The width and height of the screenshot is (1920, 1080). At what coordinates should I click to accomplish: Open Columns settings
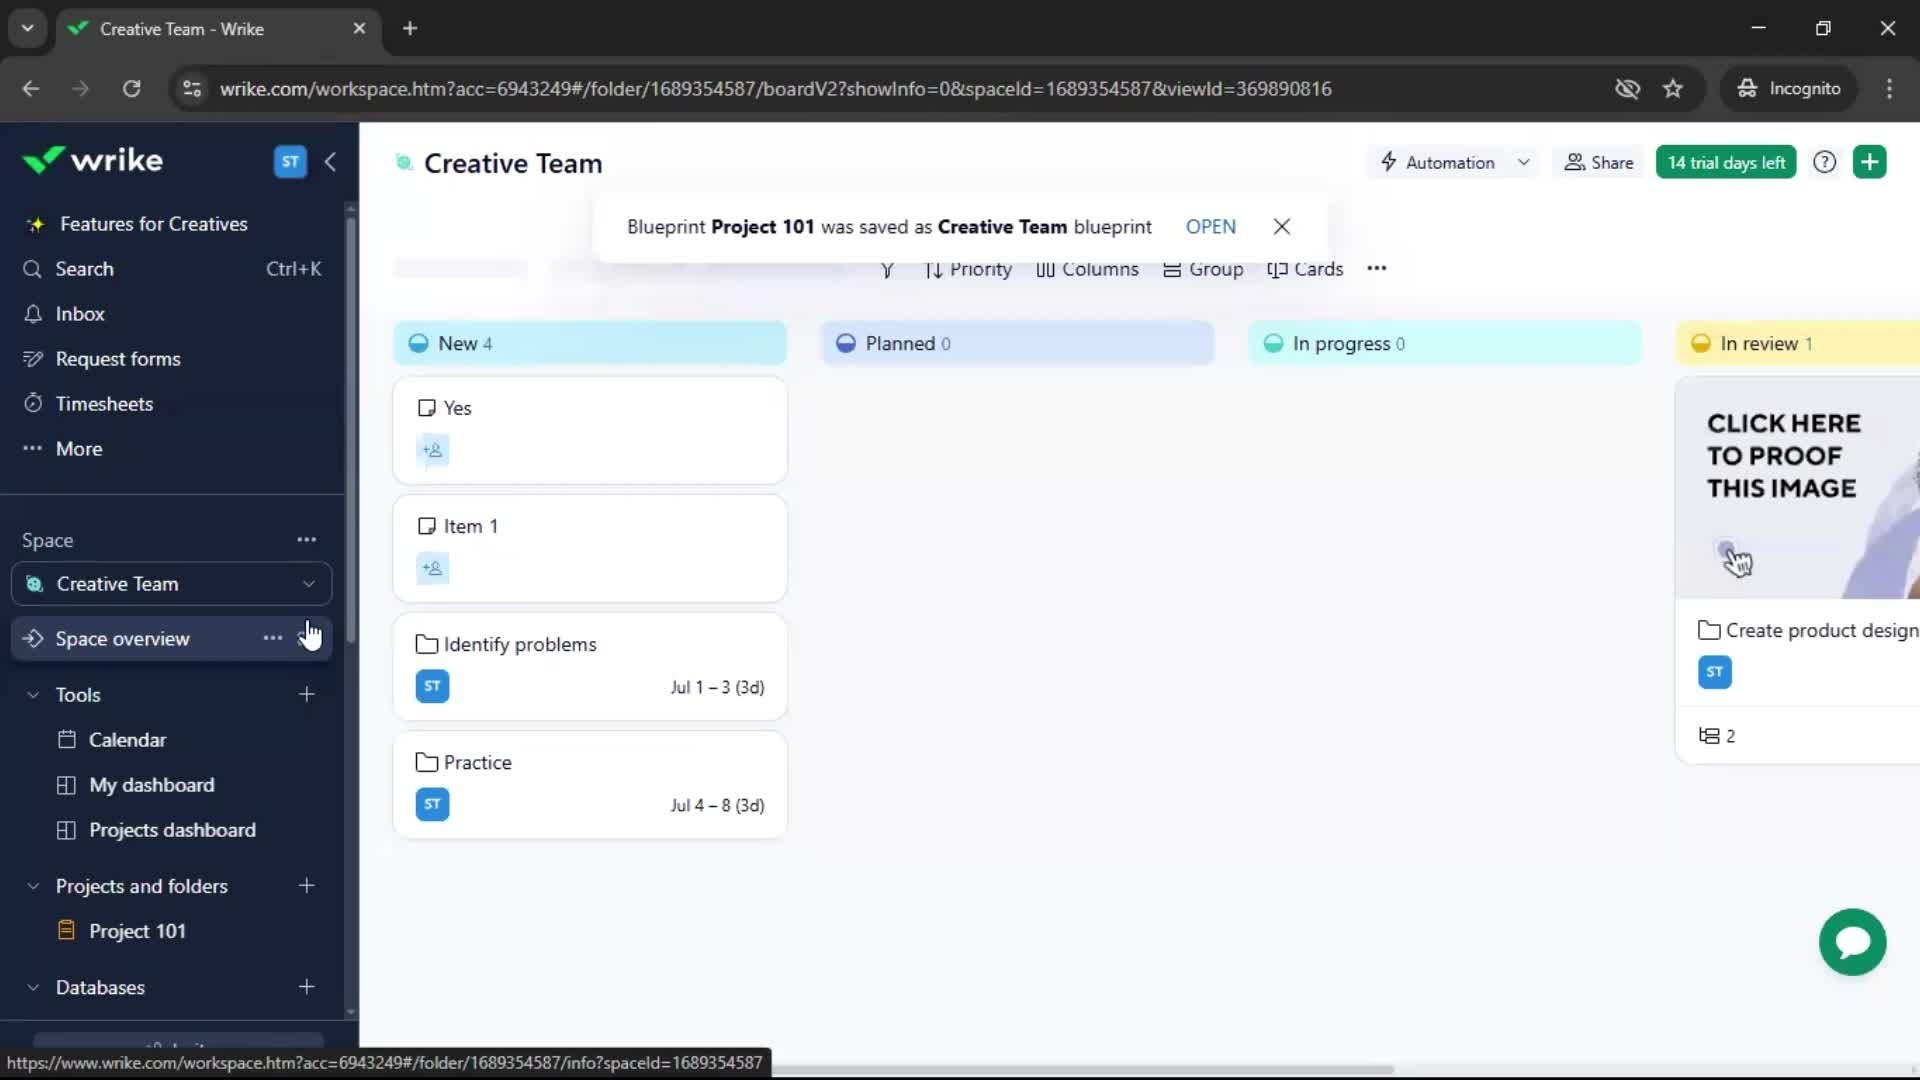pos(1087,269)
